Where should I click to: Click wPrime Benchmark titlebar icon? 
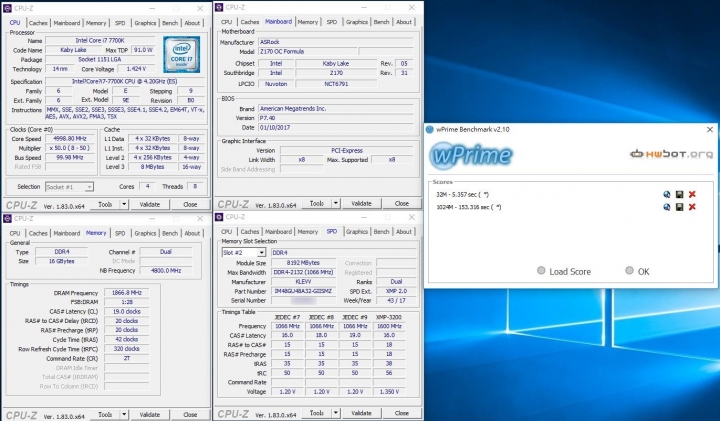click(430, 129)
